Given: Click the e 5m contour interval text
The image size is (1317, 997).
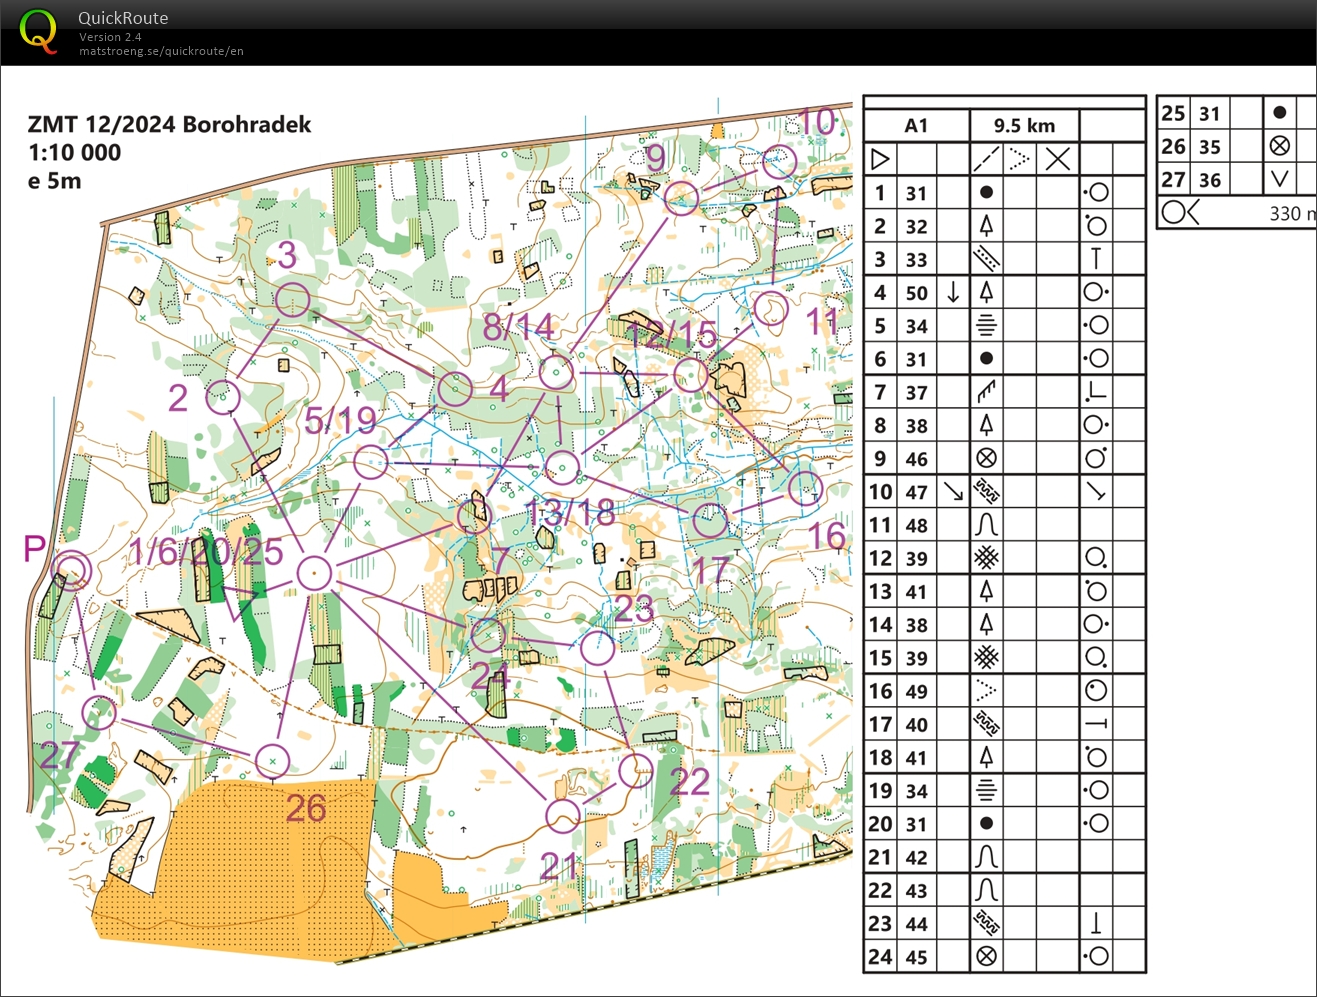Looking at the screenshot, I should [55, 181].
